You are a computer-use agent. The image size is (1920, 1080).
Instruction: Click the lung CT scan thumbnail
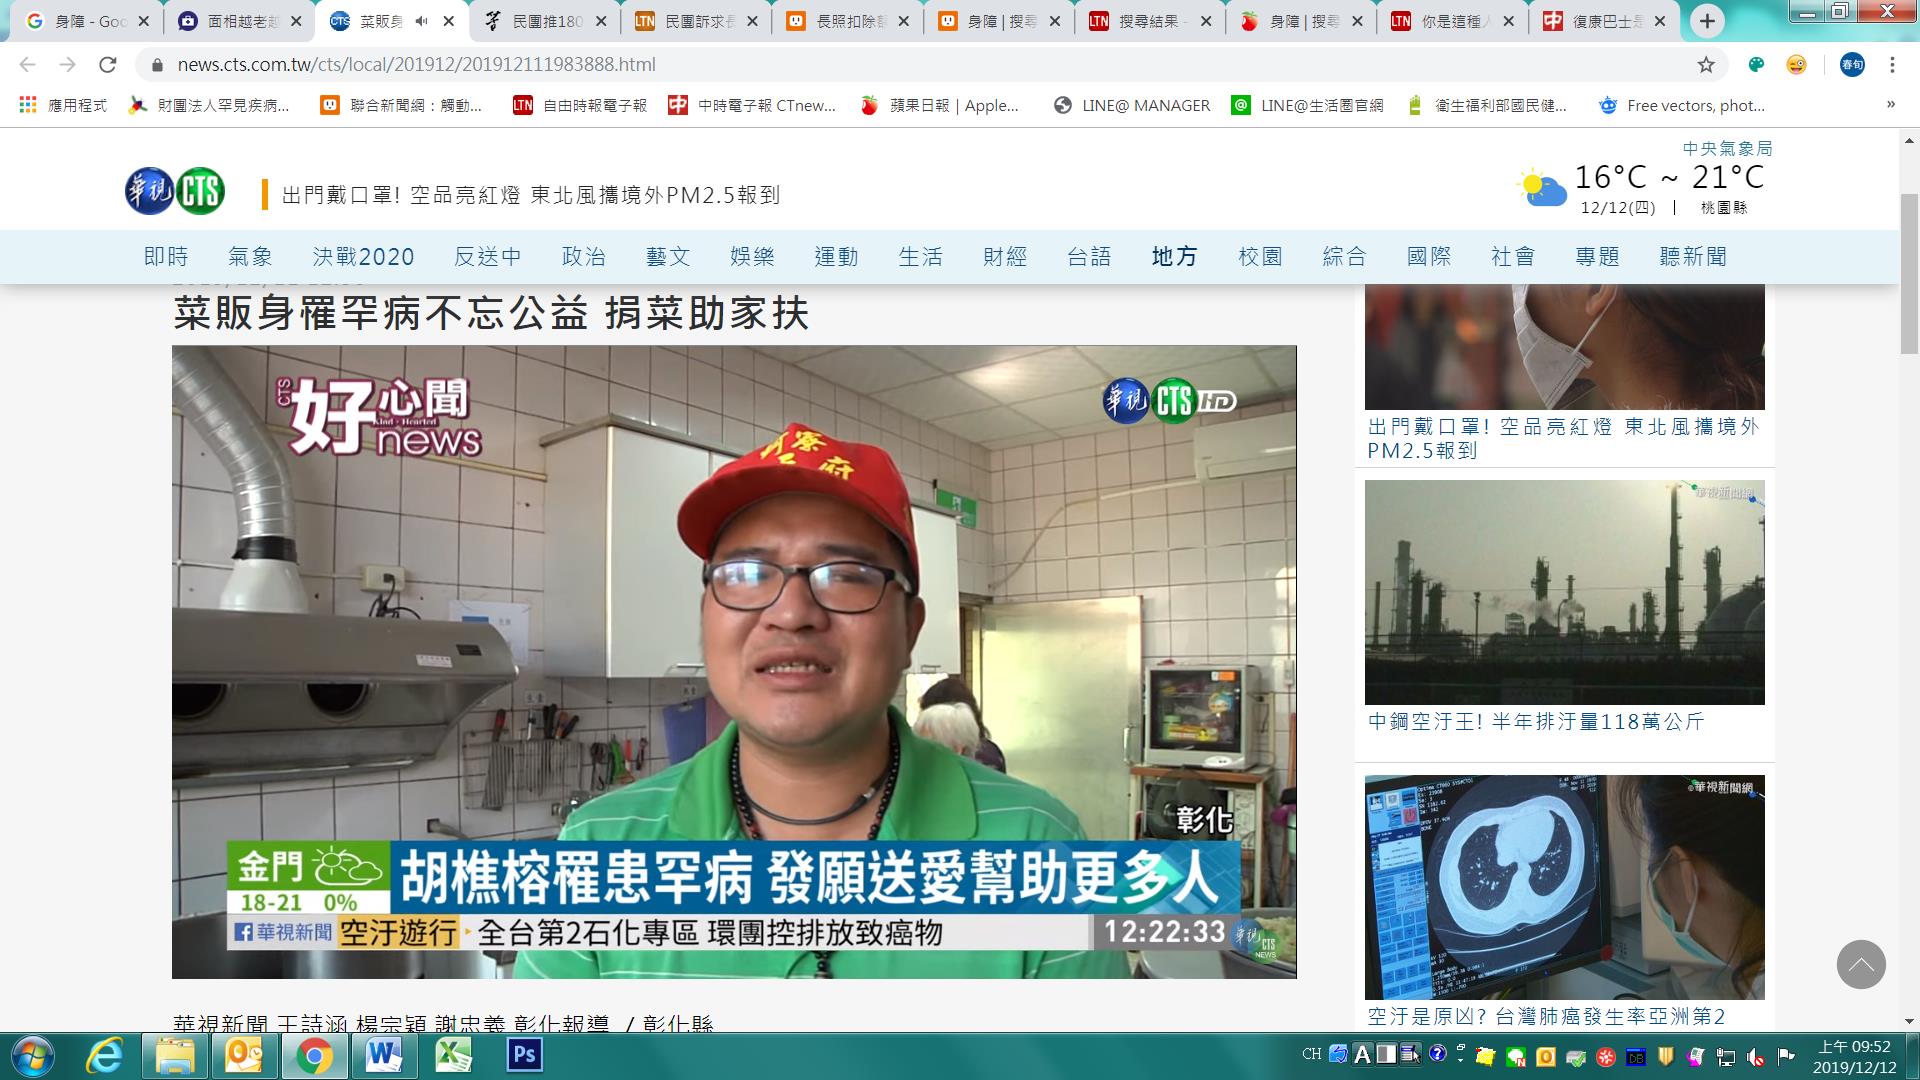coord(1564,887)
